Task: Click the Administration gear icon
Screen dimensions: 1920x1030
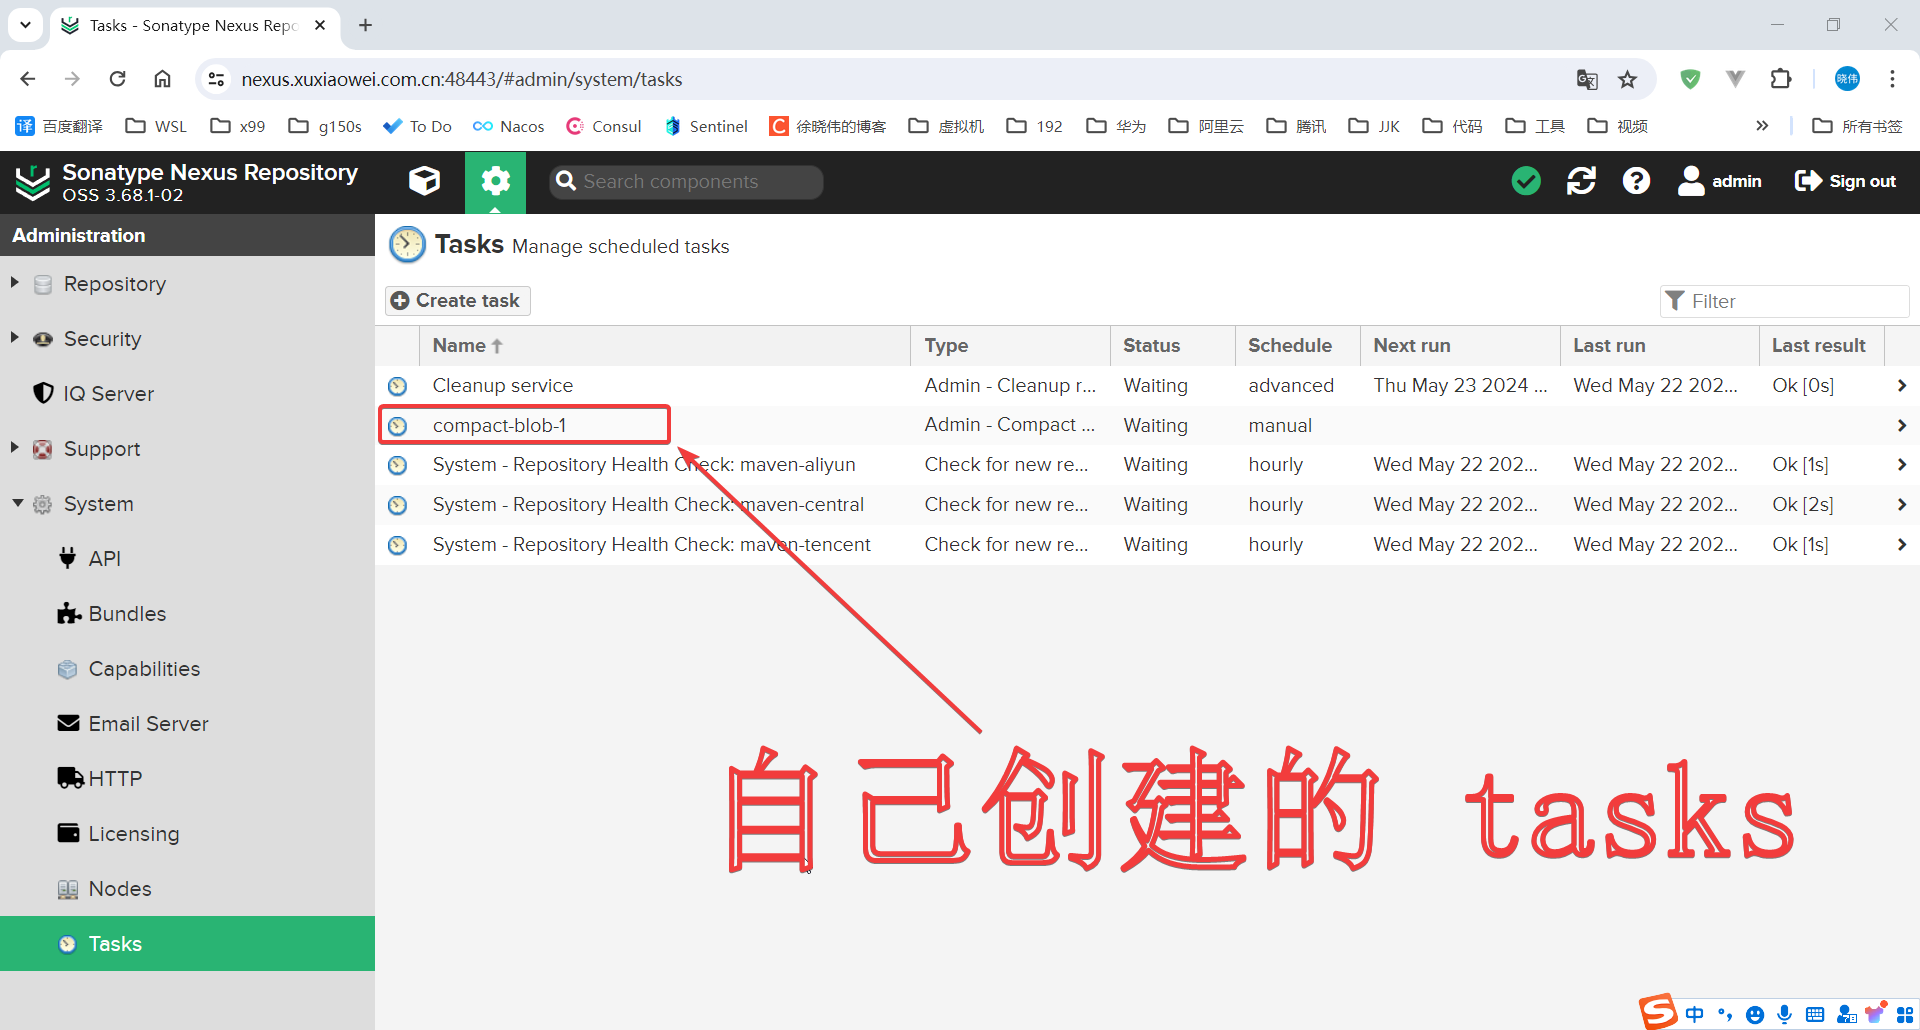Action: [495, 181]
